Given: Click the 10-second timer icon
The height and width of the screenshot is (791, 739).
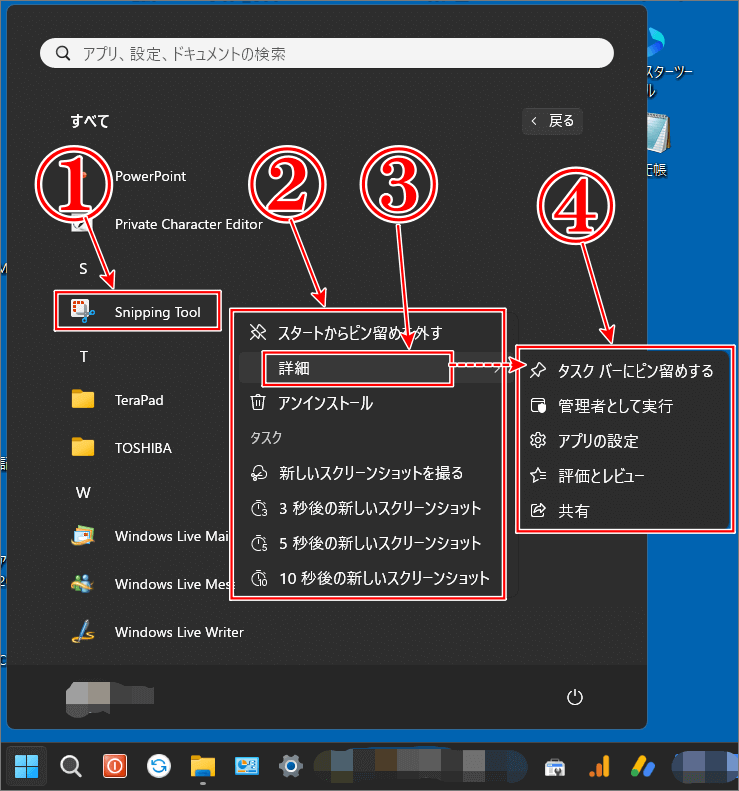Looking at the screenshot, I should click(x=259, y=578).
